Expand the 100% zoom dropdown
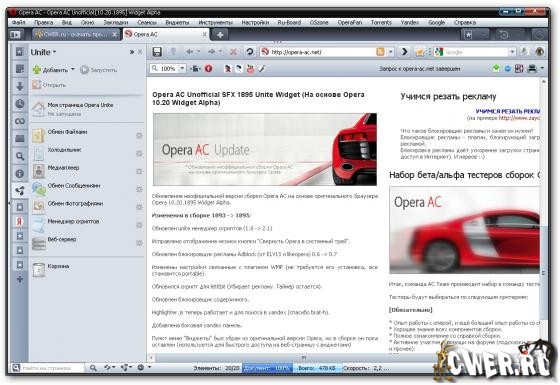This screenshot has height=385, width=560. tap(182, 68)
